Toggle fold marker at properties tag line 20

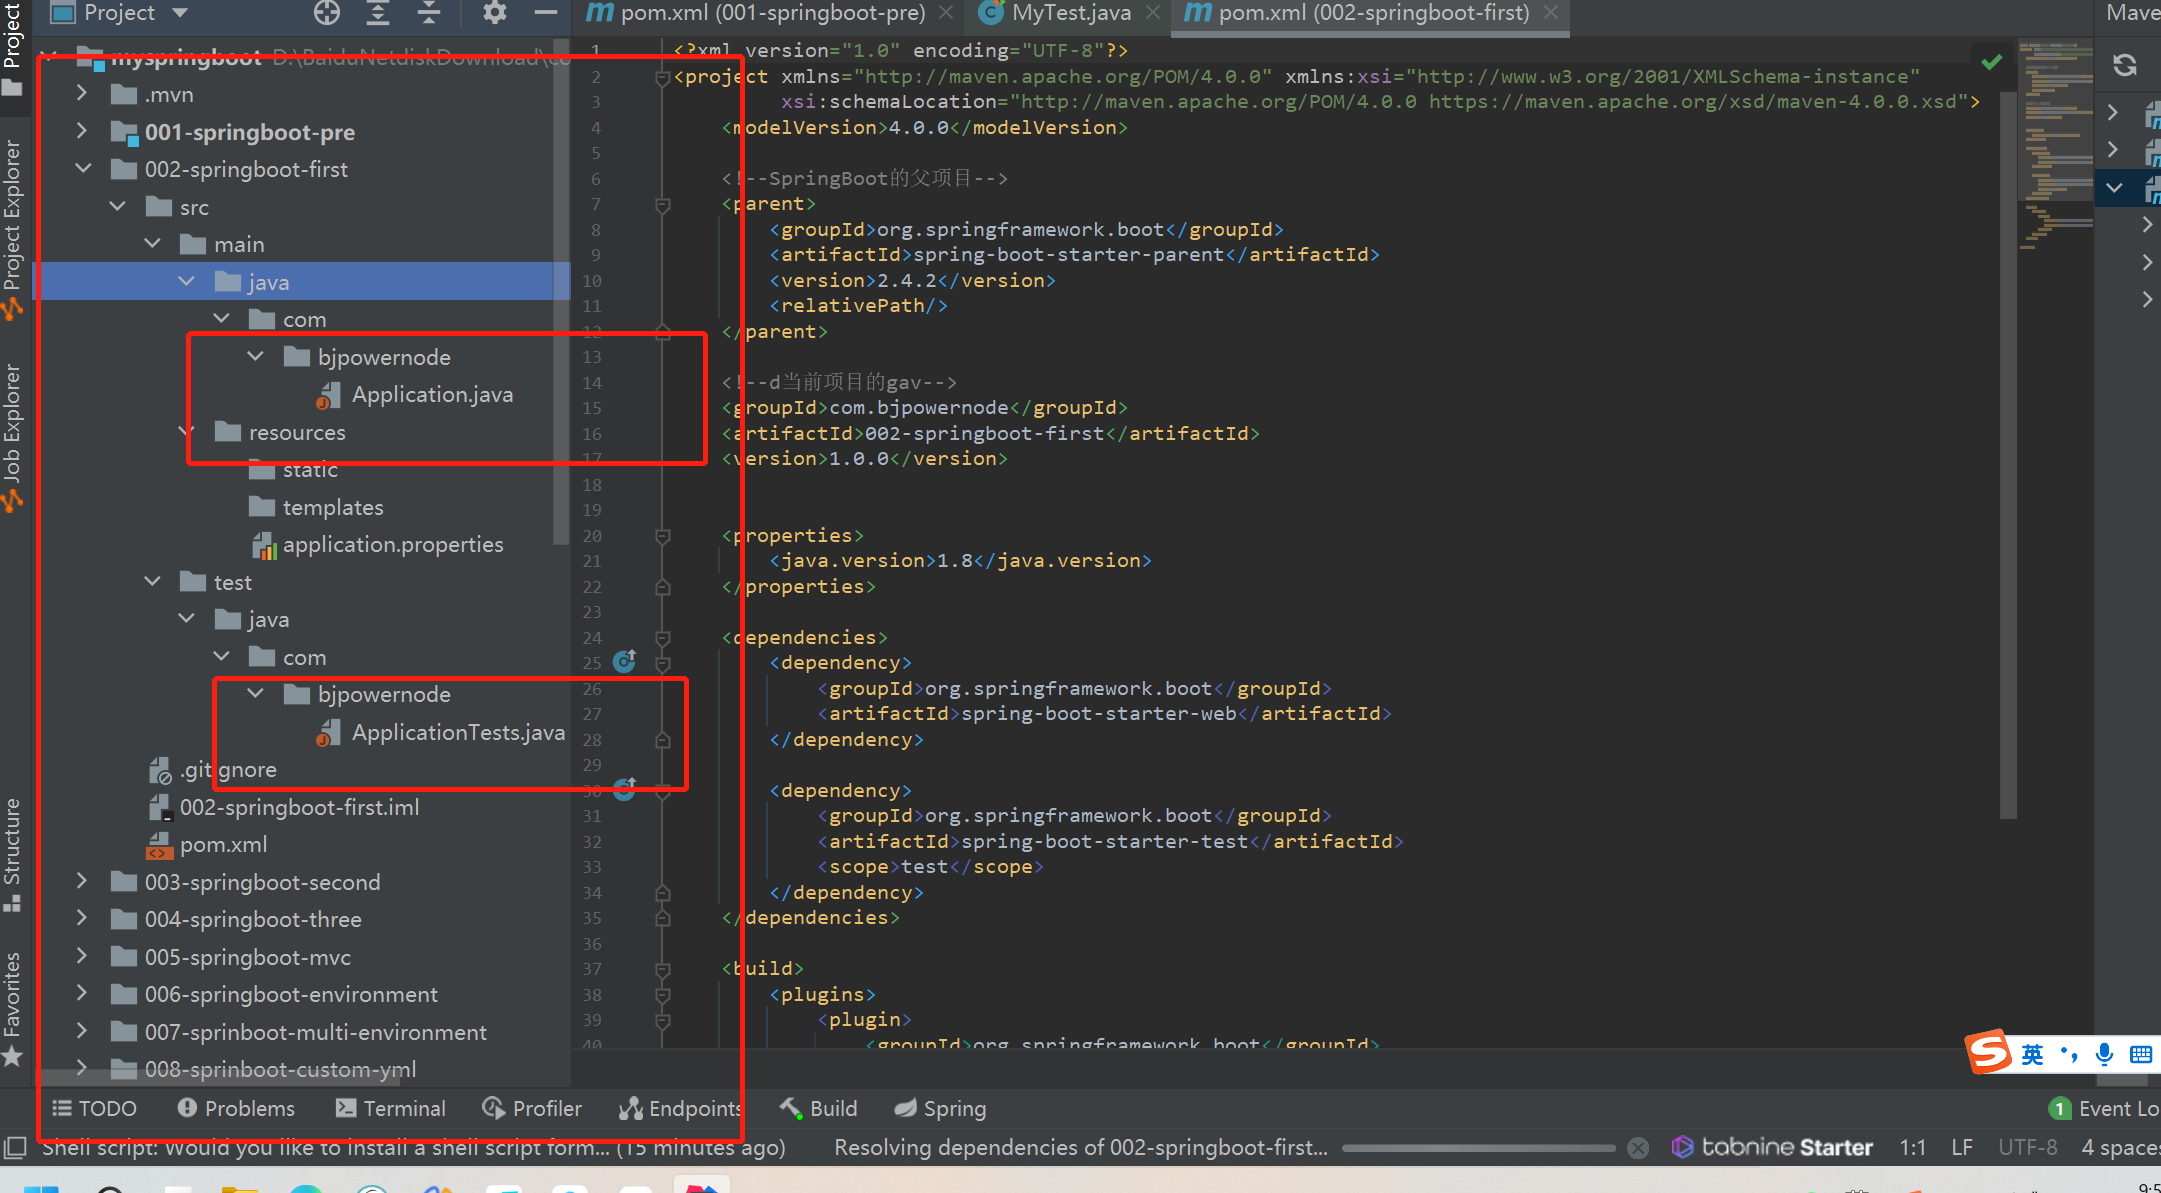click(662, 536)
